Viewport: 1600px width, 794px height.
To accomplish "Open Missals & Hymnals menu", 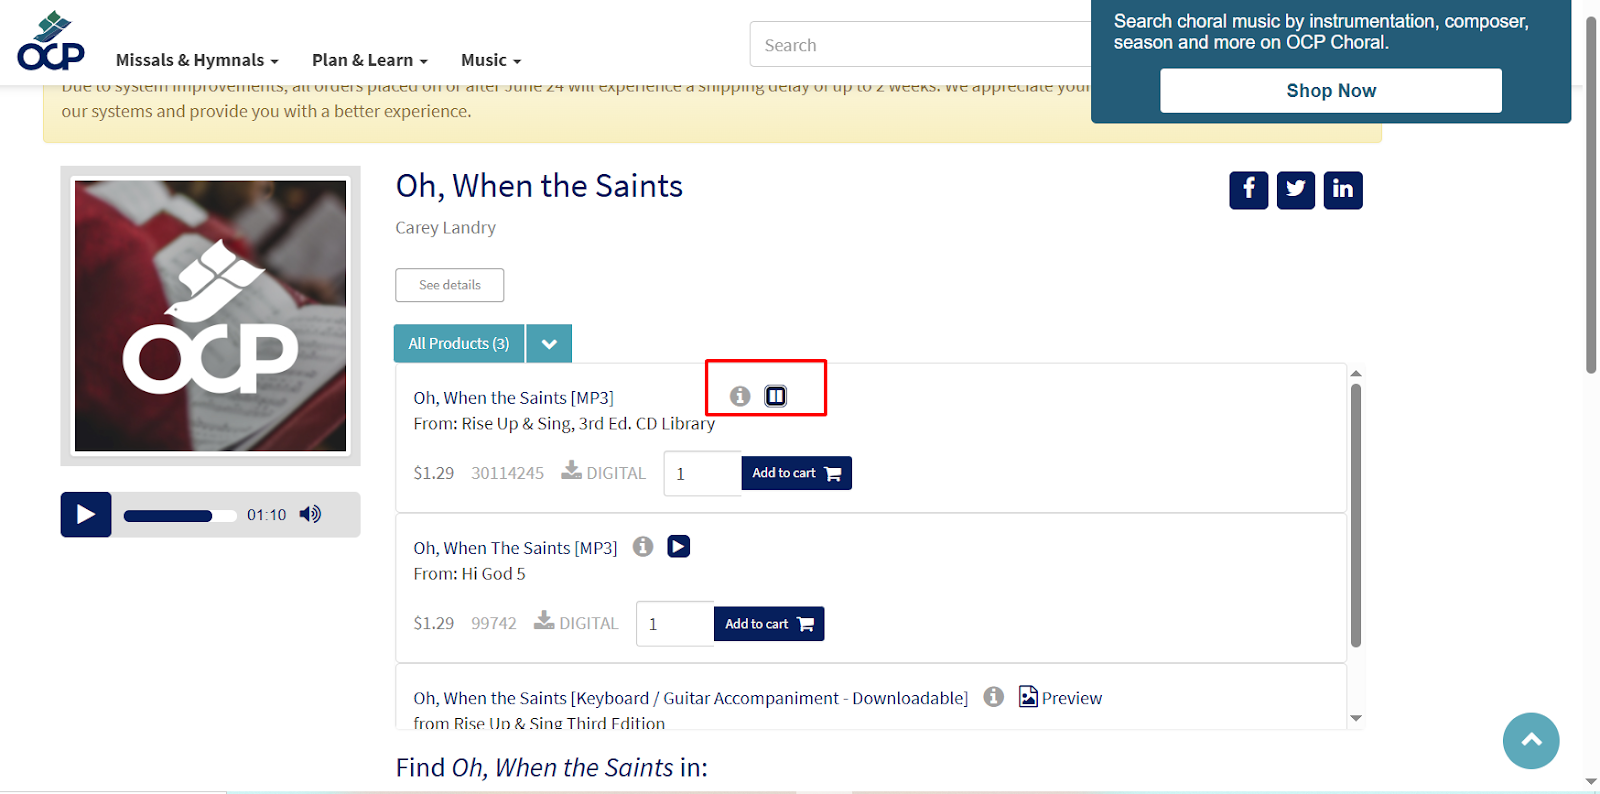I will (197, 60).
